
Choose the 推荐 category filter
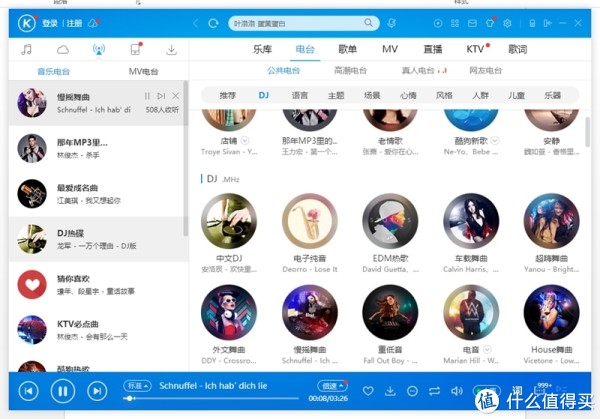(227, 95)
